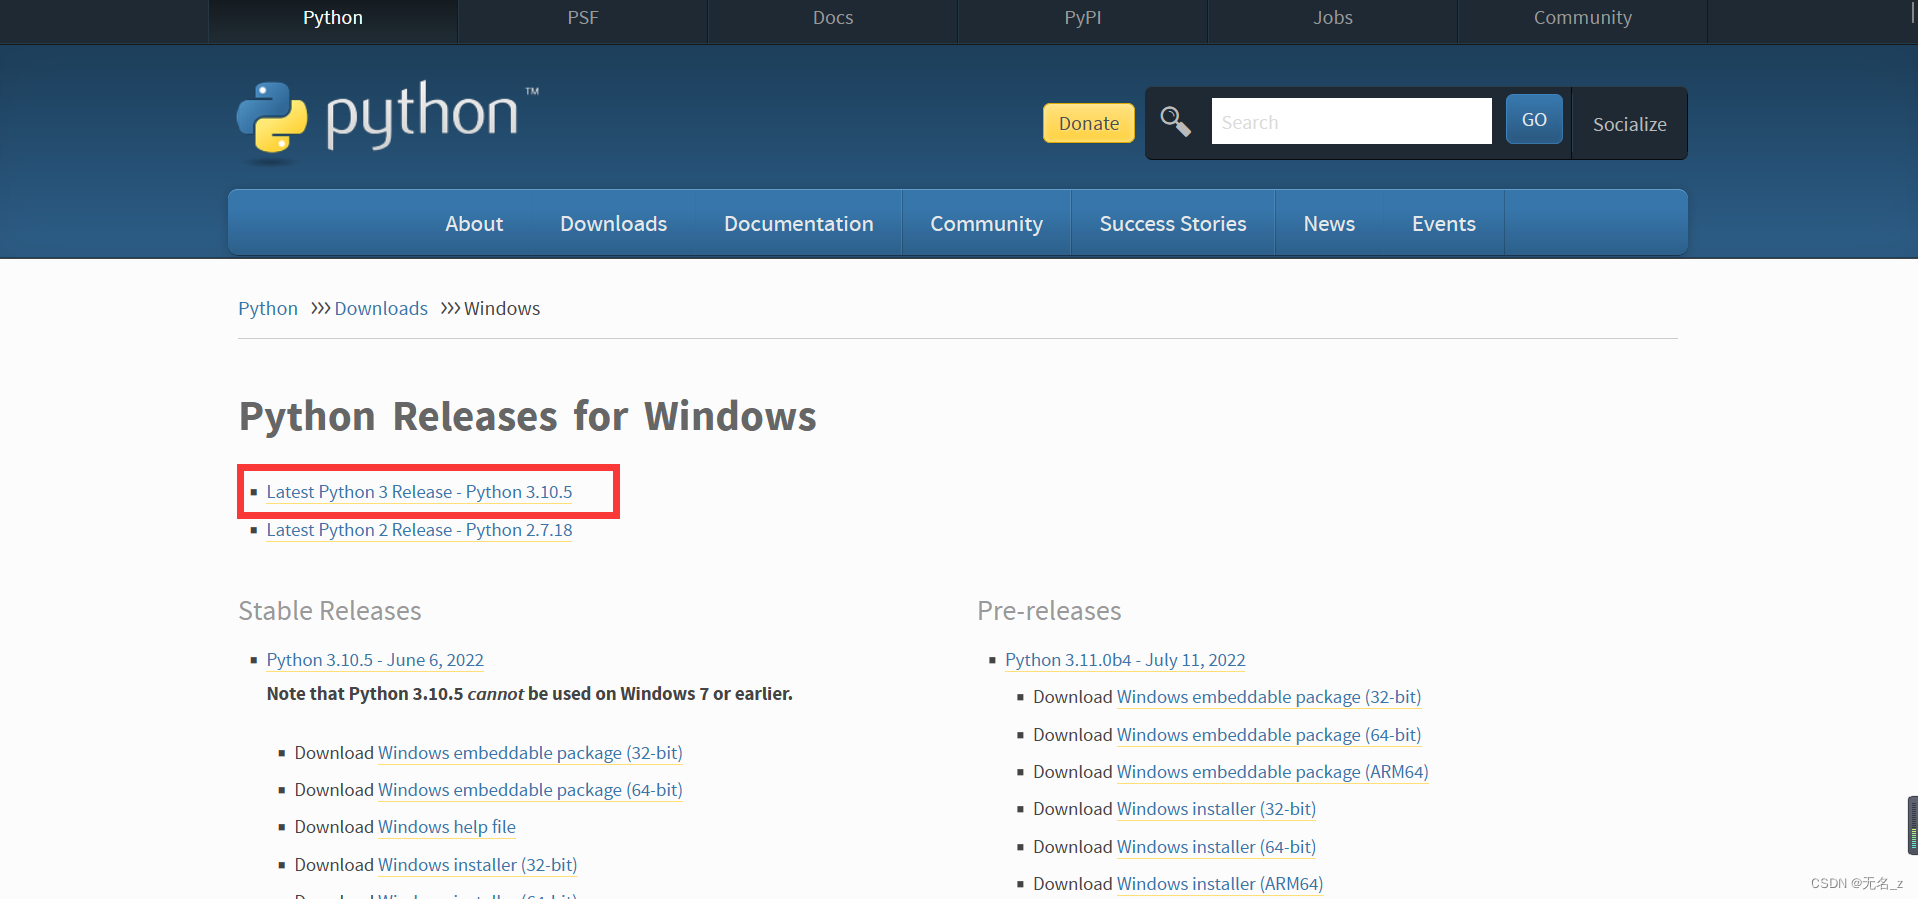The width and height of the screenshot is (1918, 899).
Task: Download pre-release Windows embeddable package (ARM64)
Action: 1272,772
